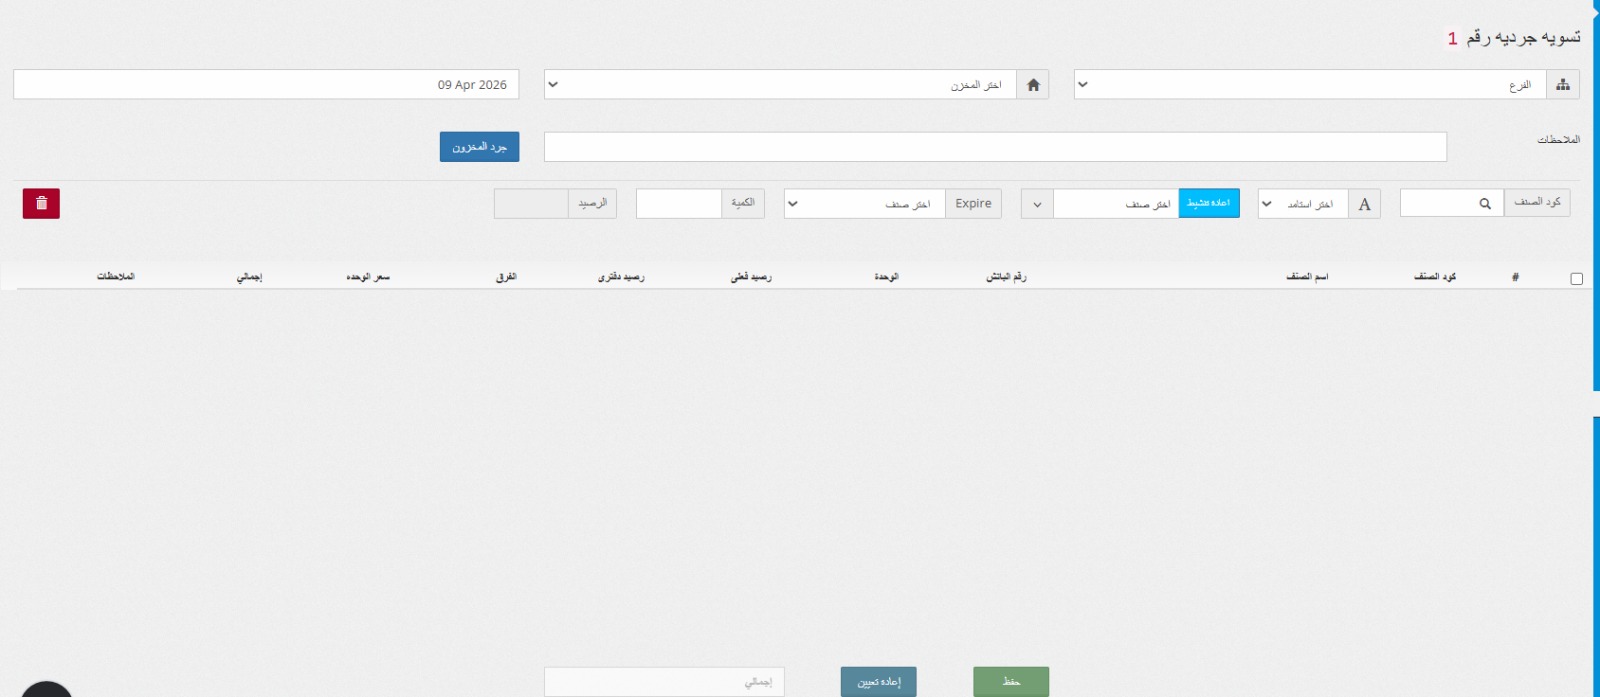This screenshot has height=697, width=1600.
Task: Open the branch (الفرع) dropdown
Action: tap(1310, 85)
